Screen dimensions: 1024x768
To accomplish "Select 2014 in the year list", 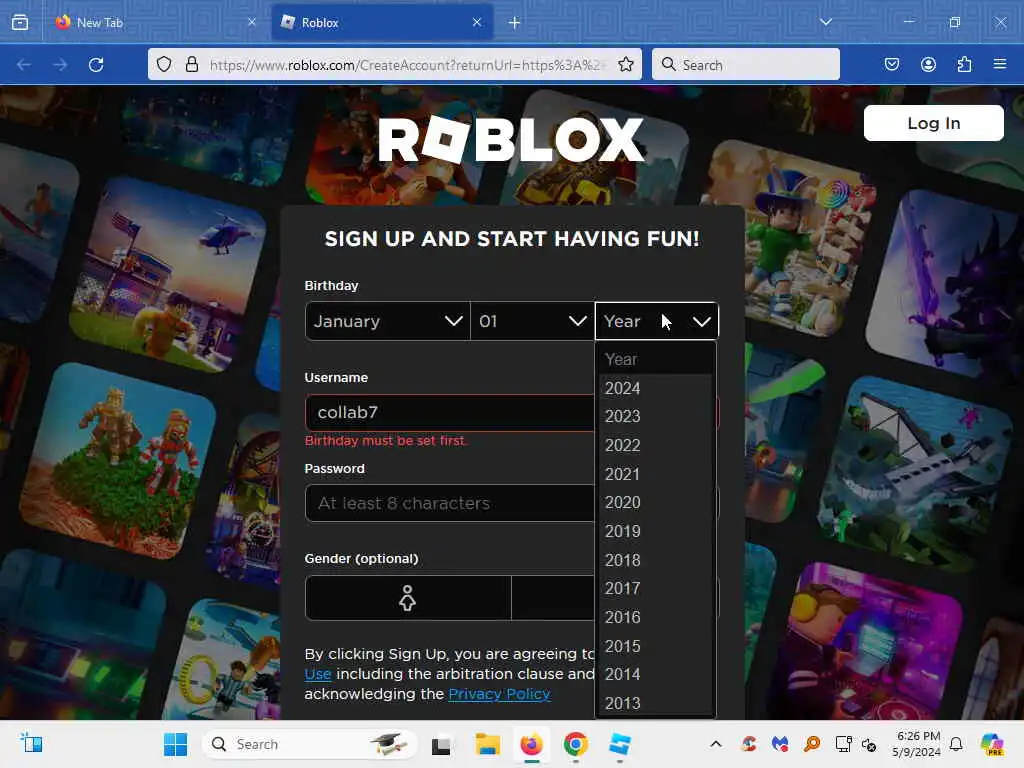I will tap(655, 674).
